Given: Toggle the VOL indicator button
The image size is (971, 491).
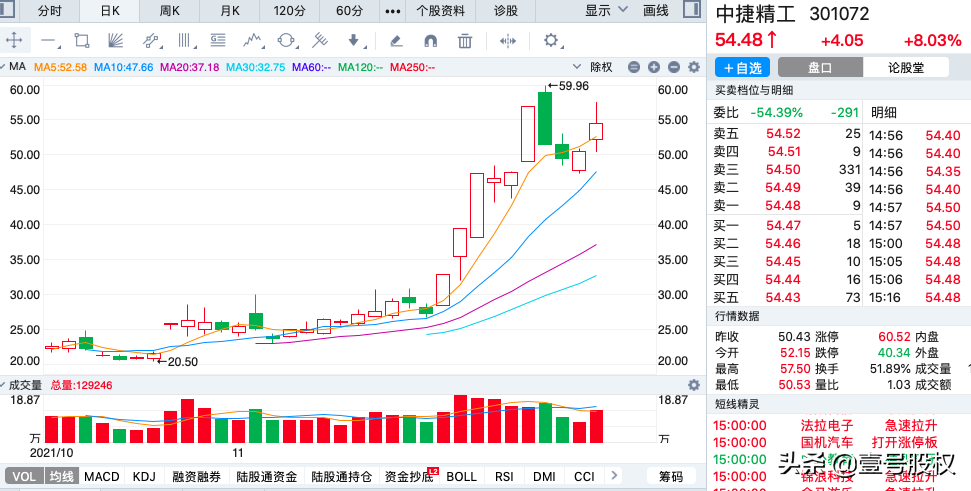Looking at the screenshot, I should pyautogui.click(x=24, y=476).
